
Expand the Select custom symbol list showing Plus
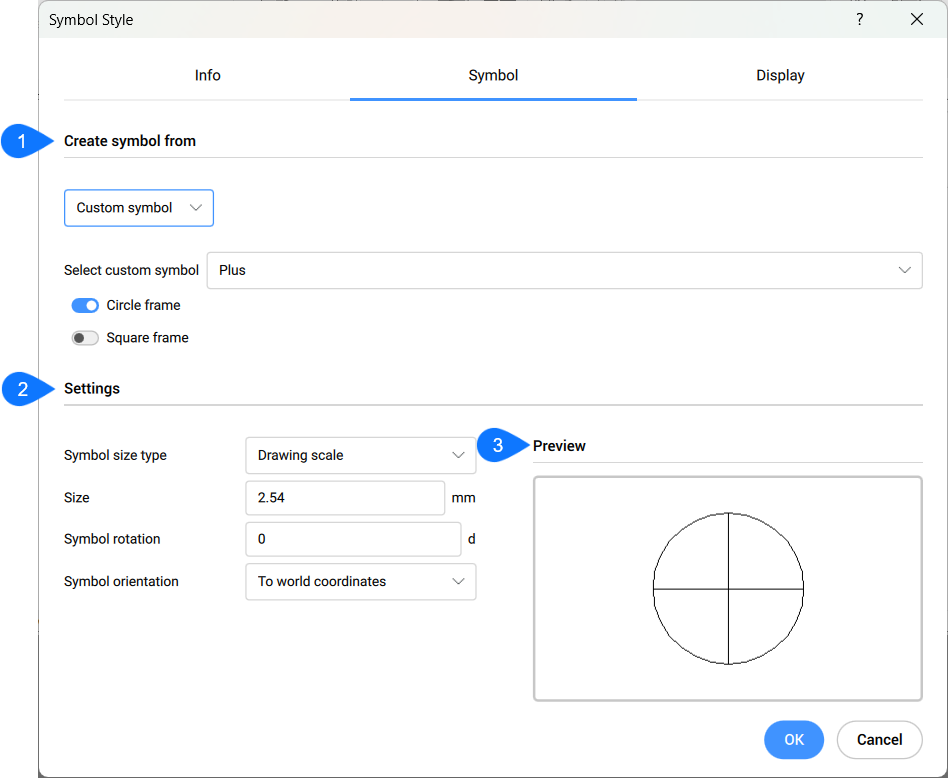[x=564, y=270]
